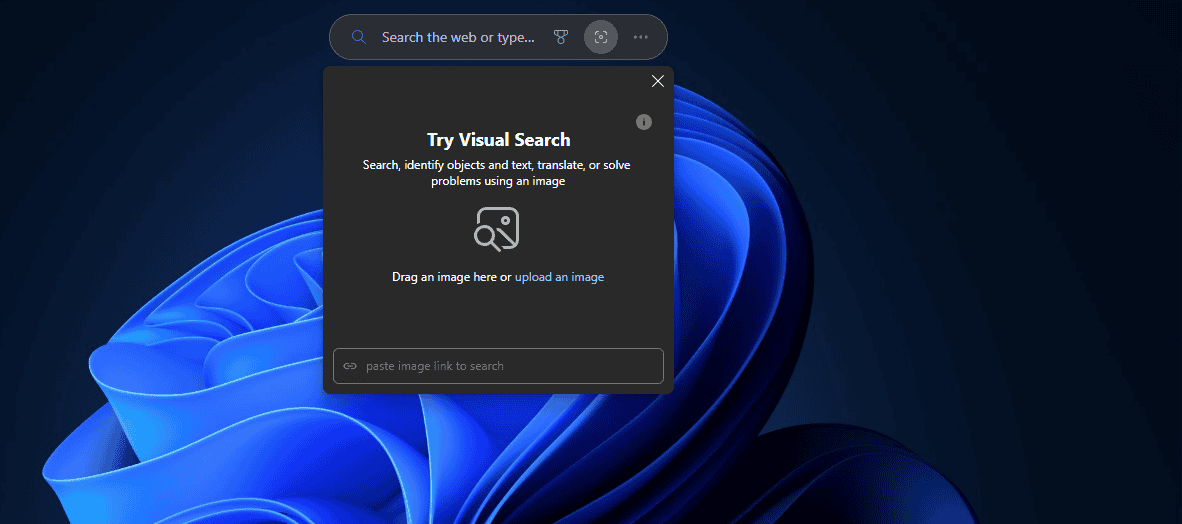The width and height of the screenshot is (1182, 524).
Task: Click the Try Visual Search heading
Action: tap(498, 139)
